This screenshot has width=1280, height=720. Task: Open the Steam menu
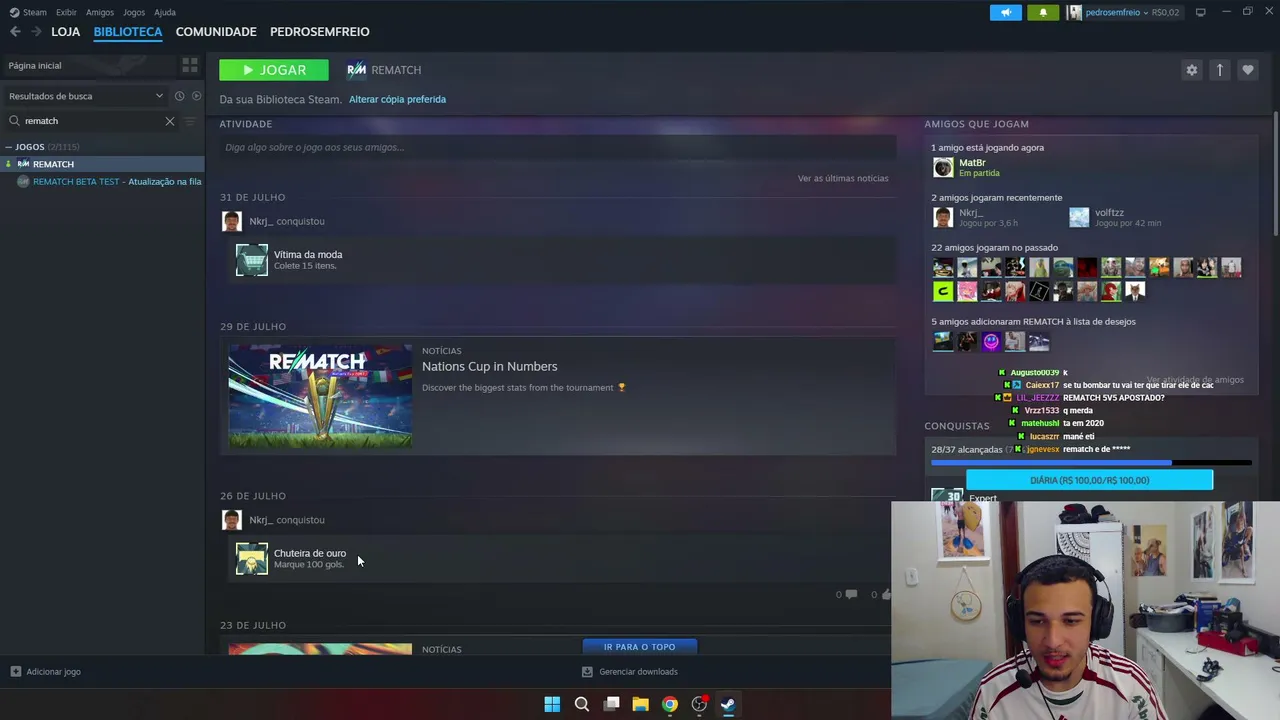click(35, 12)
